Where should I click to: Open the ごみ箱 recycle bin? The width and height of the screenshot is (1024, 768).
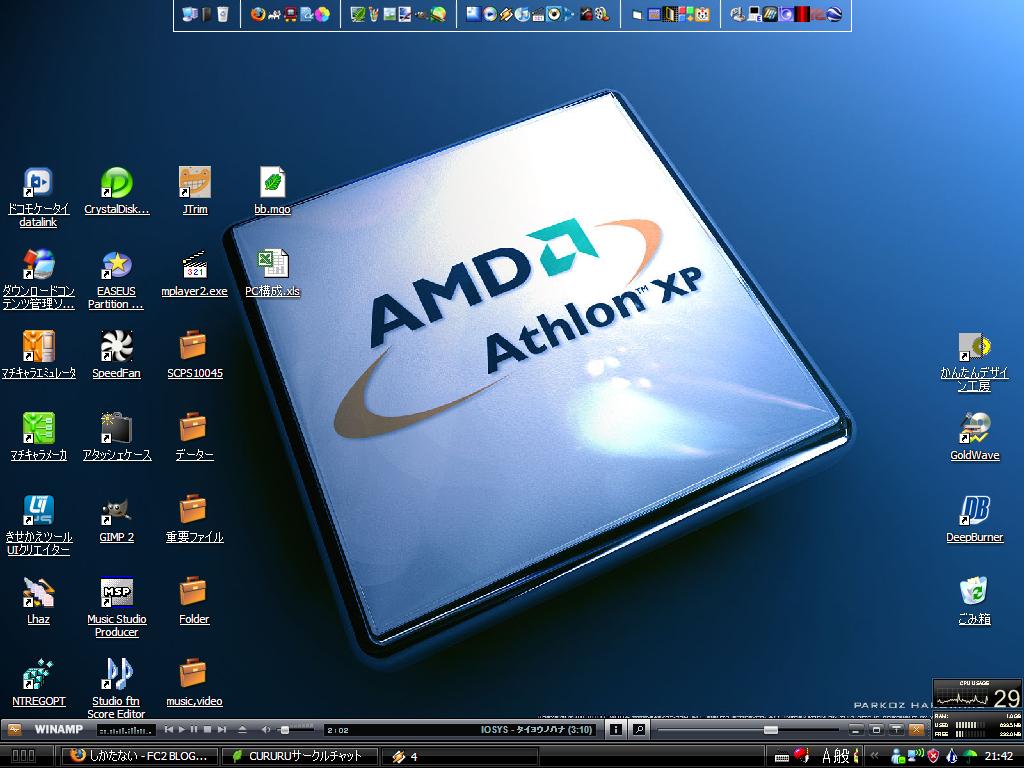[974, 601]
